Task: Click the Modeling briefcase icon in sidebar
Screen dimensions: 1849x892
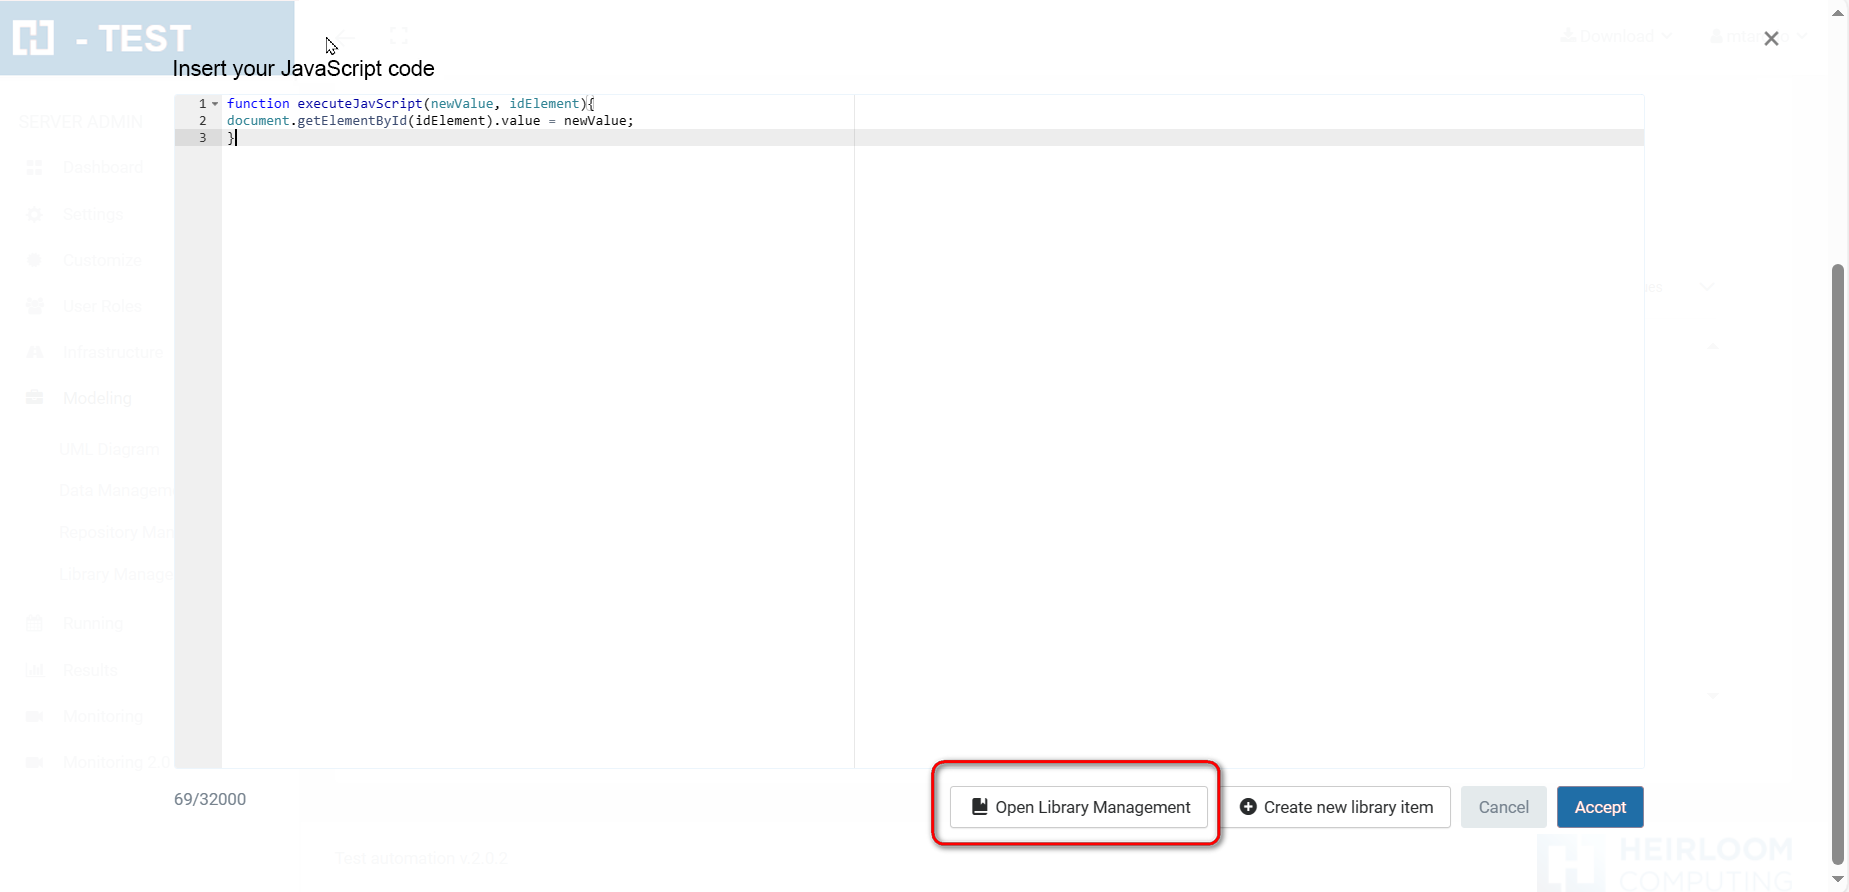Action: (34, 398)
